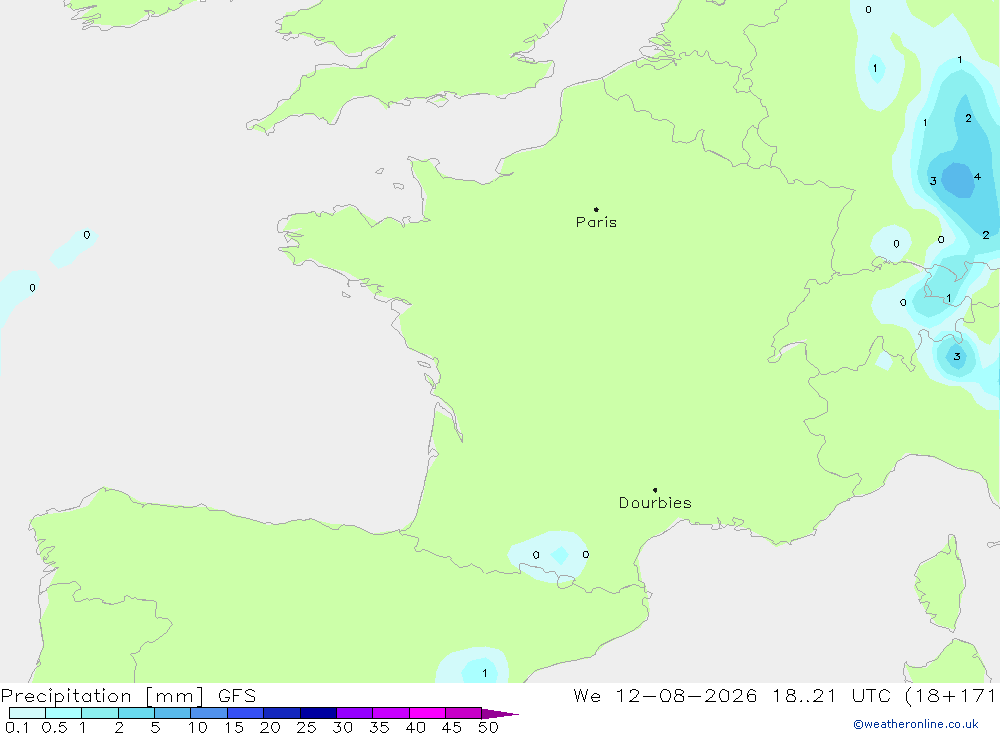
Task: Click the Dourbies location label
Action: (x=655, y=503)
